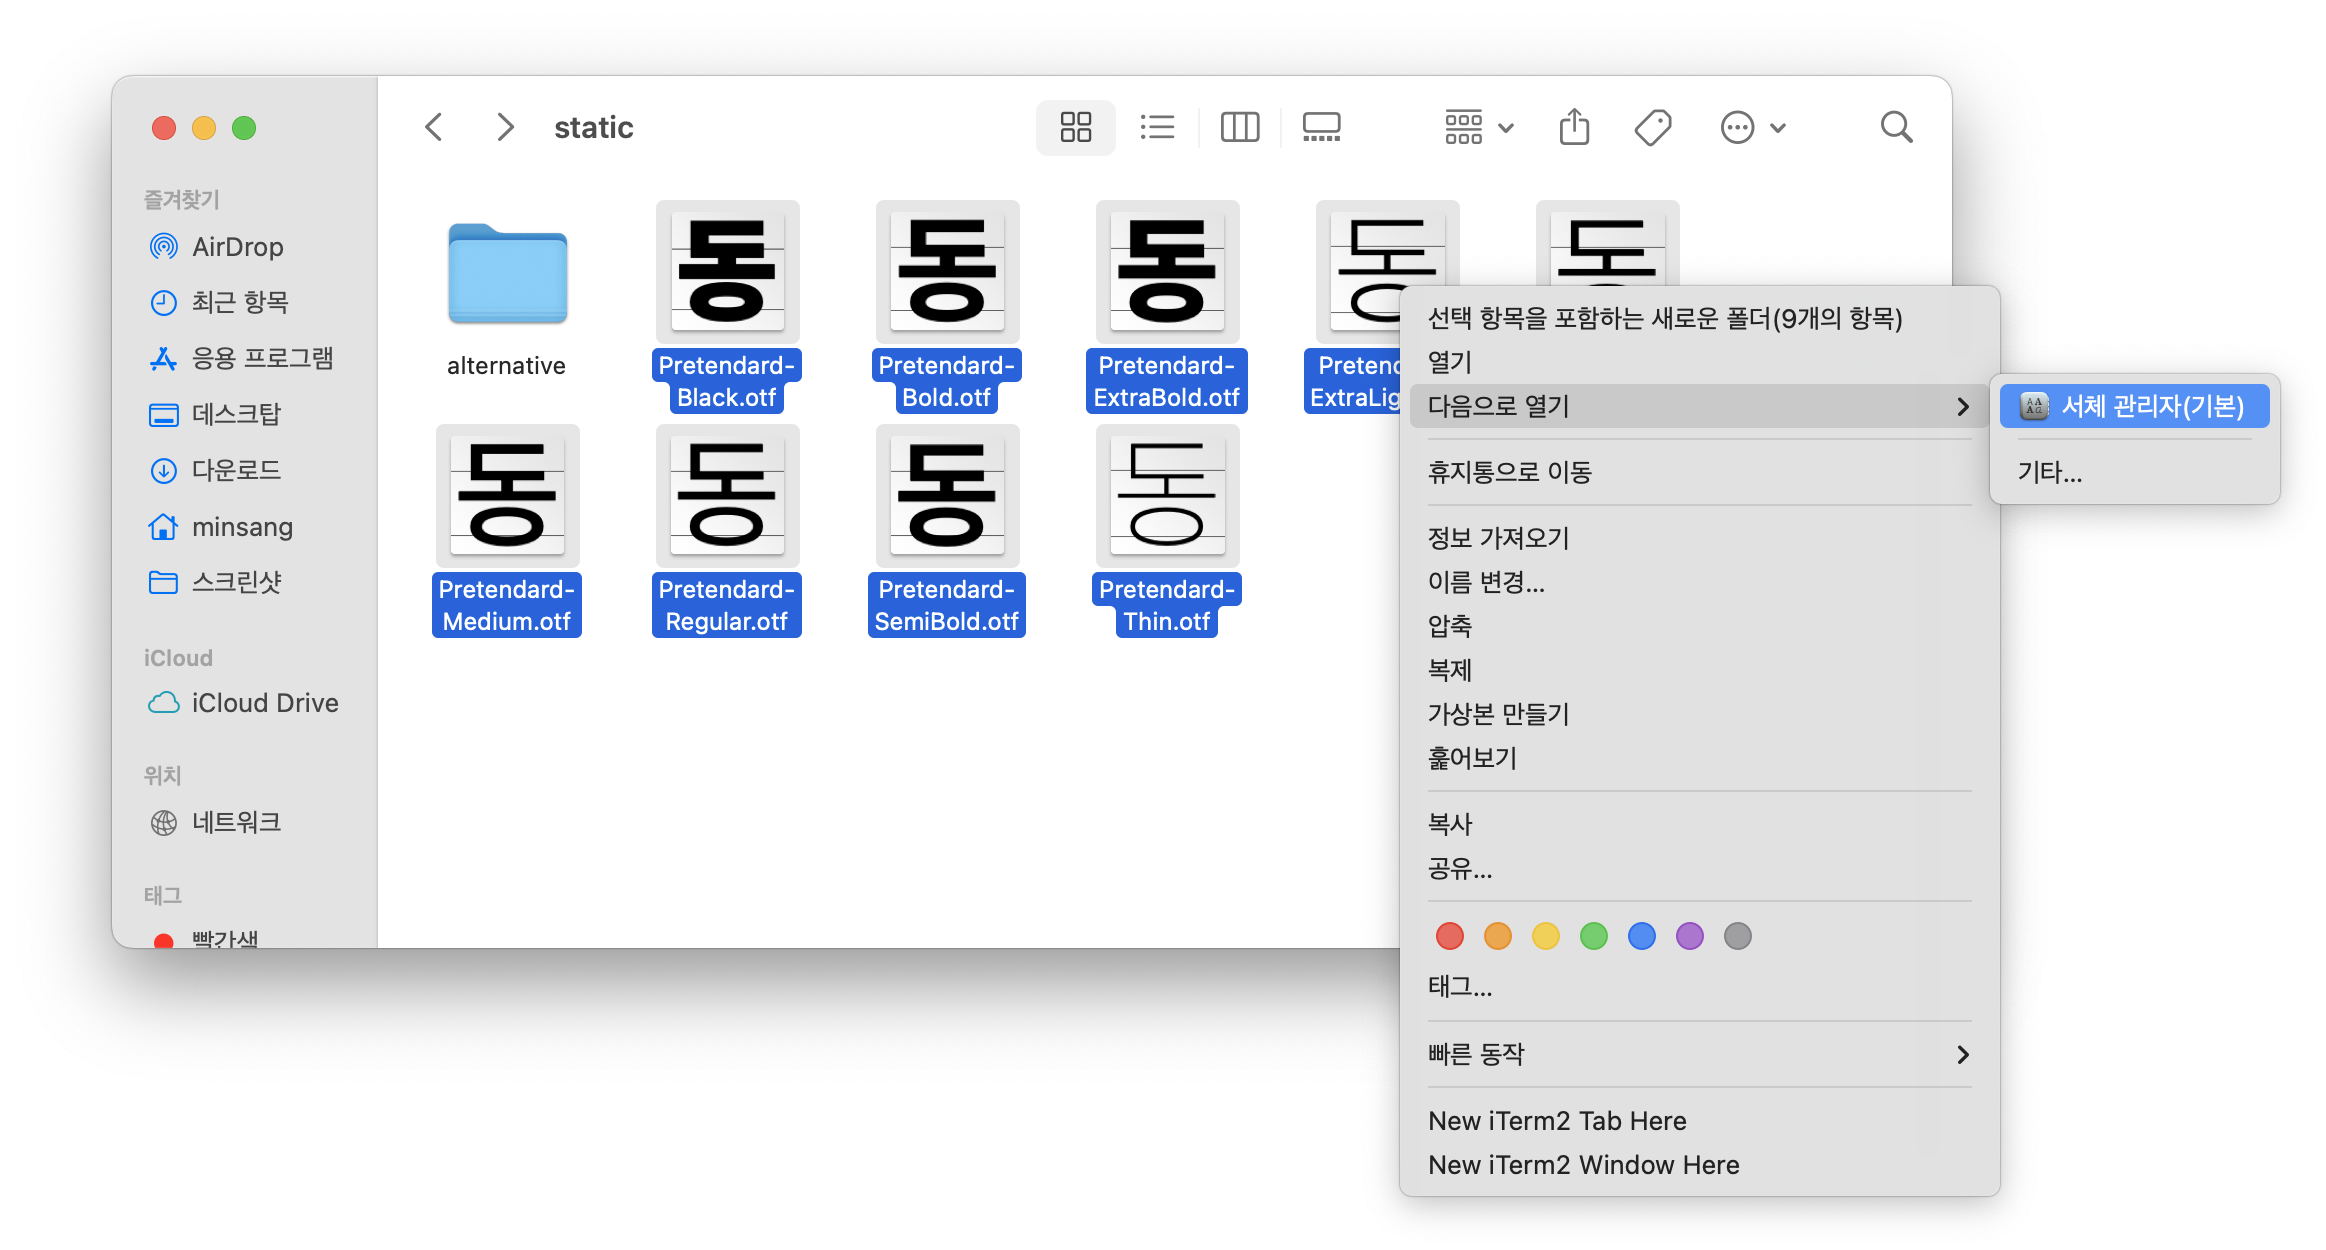The image size is (2326, 1250).
Task: Choose 서체 관리자(기본) in submenu
Action: tap(2134, 406)
